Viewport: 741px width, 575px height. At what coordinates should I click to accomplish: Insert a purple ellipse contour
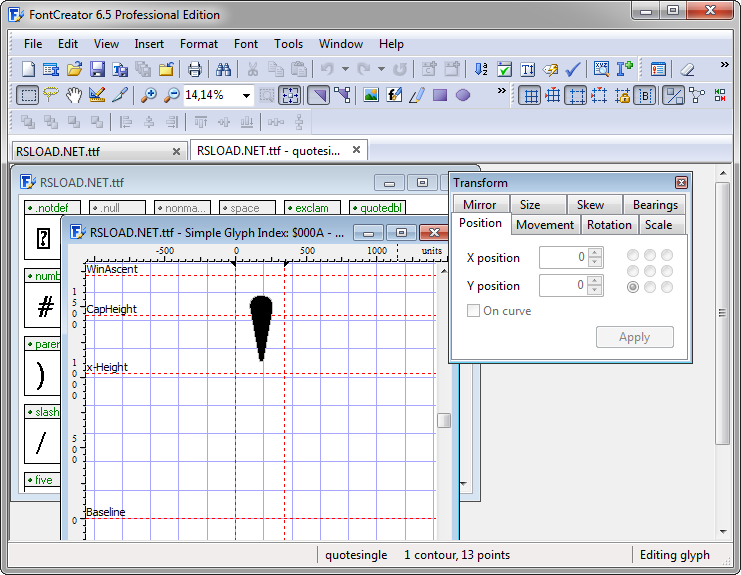pos(463,95)
